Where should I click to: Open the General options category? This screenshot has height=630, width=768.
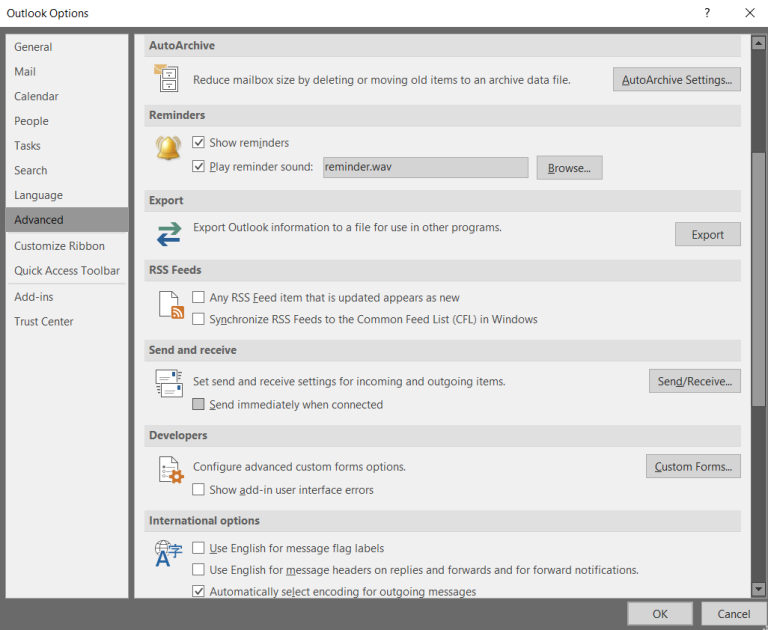pos(67,47)
